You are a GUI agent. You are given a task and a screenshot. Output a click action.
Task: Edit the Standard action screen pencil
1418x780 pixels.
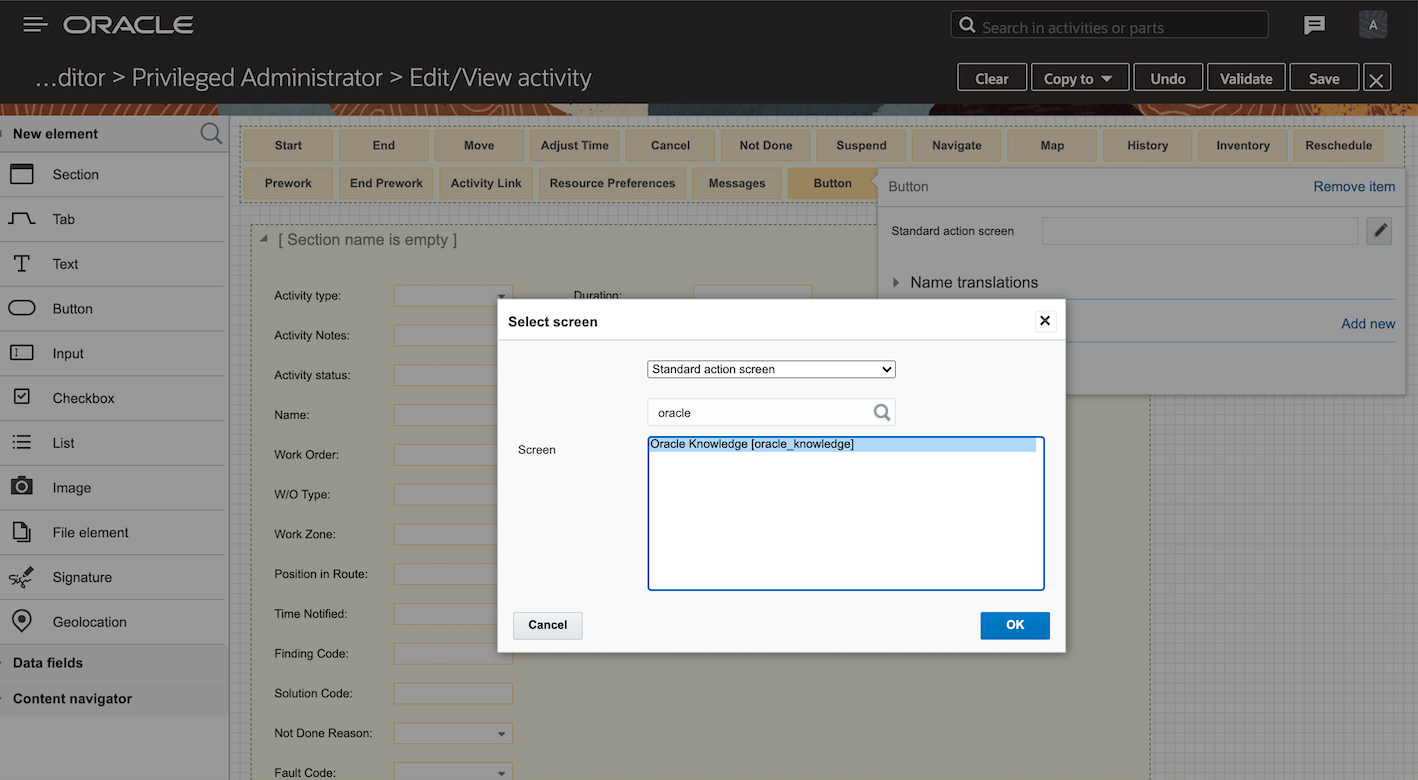point(1379,231)
